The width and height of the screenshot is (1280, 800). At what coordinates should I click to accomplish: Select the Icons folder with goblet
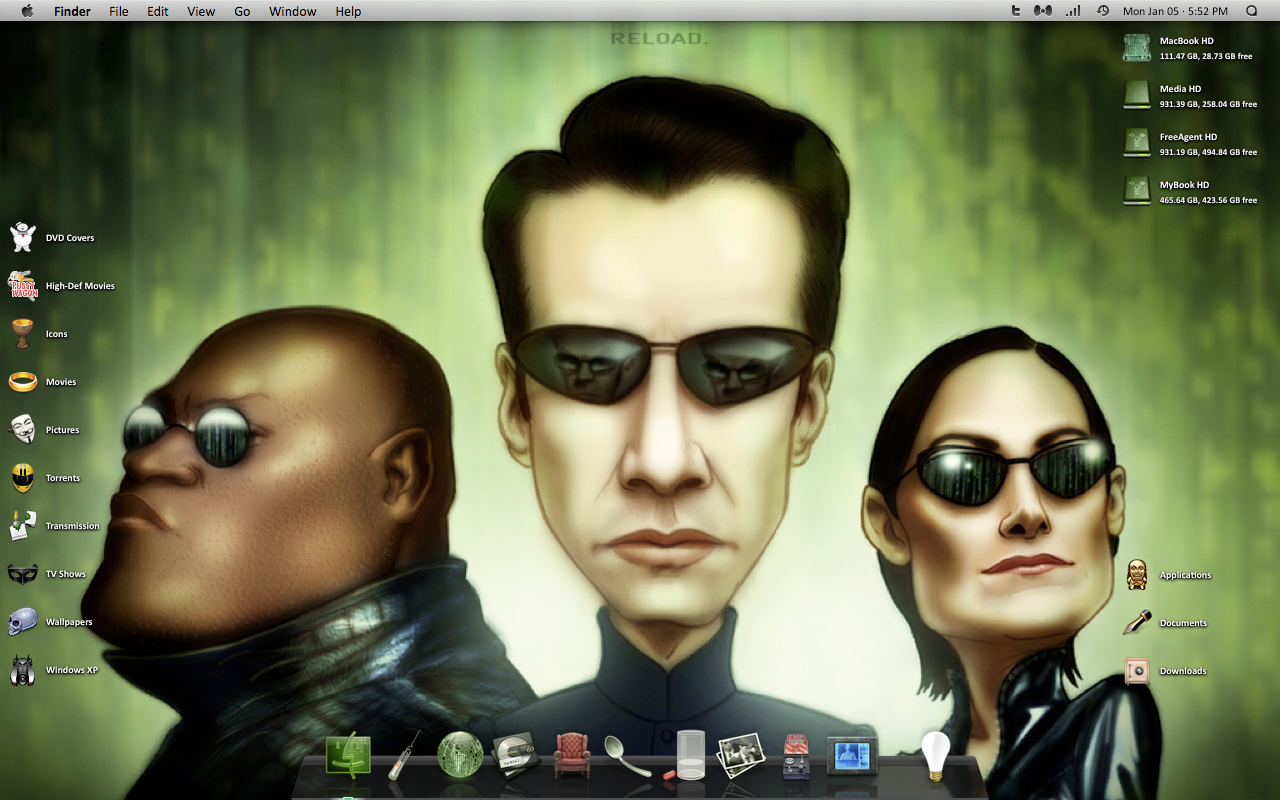(23, 334)
